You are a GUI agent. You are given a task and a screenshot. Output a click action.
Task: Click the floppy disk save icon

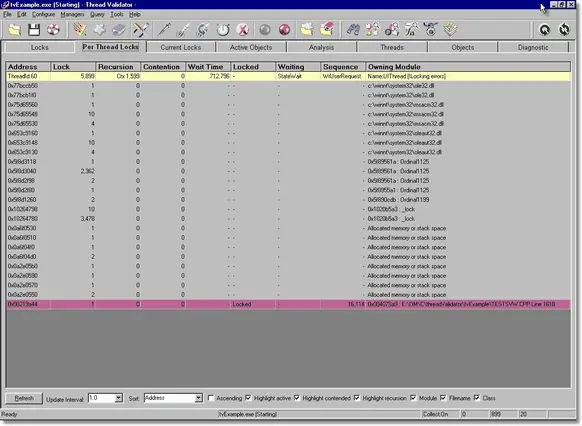(x=34, y=30)
